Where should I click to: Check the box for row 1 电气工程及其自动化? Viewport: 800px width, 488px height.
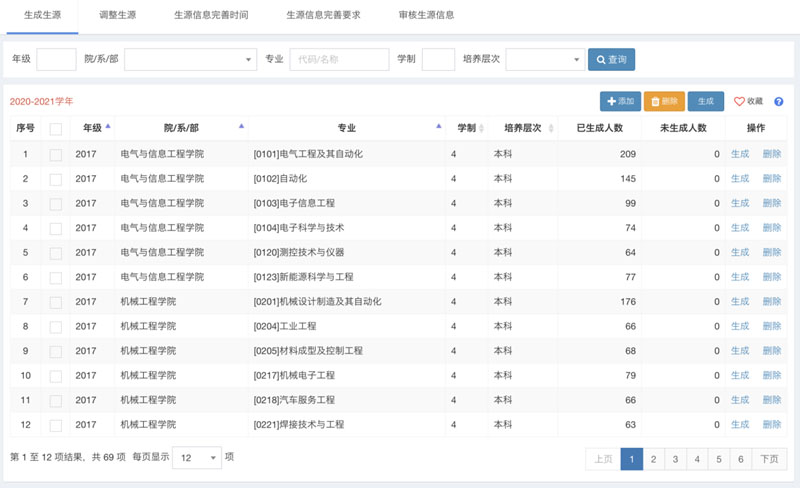tap(56, 154)
